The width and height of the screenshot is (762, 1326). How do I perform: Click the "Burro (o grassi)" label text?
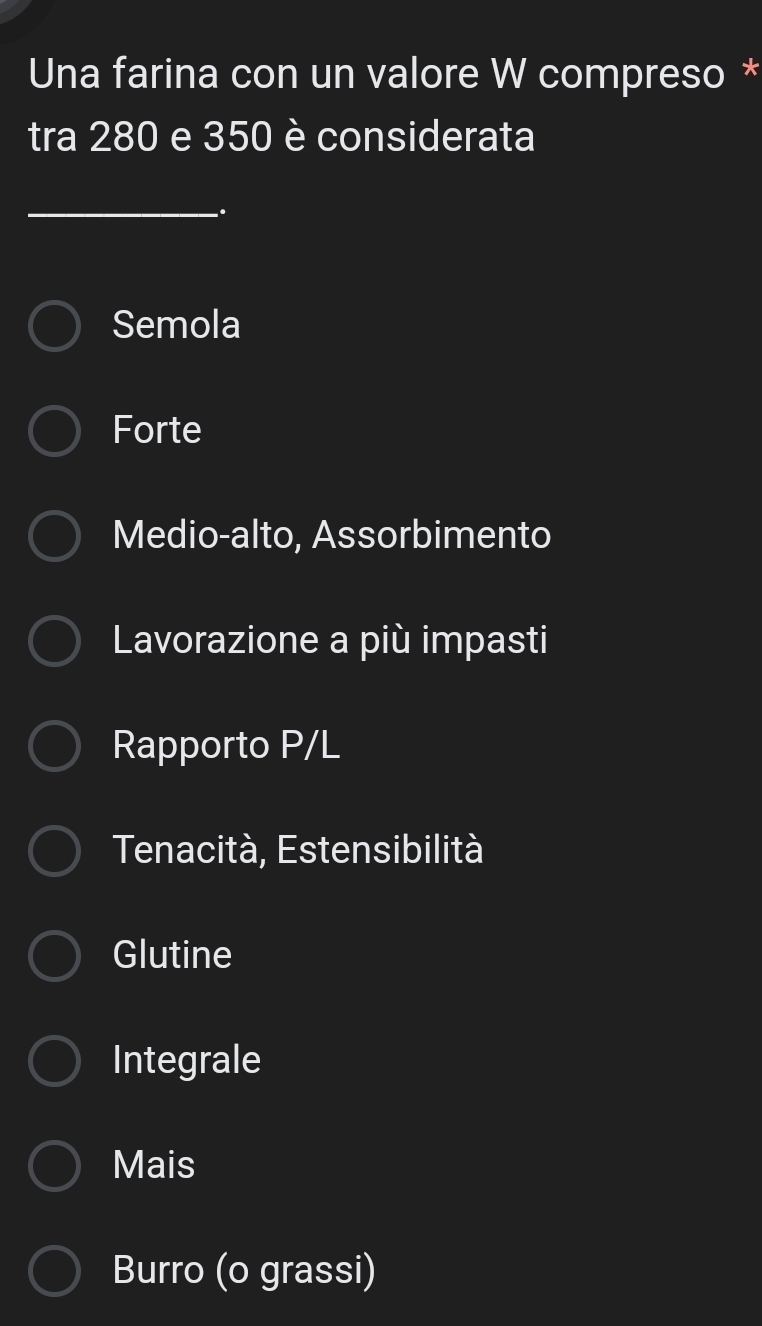[245, 1270]
